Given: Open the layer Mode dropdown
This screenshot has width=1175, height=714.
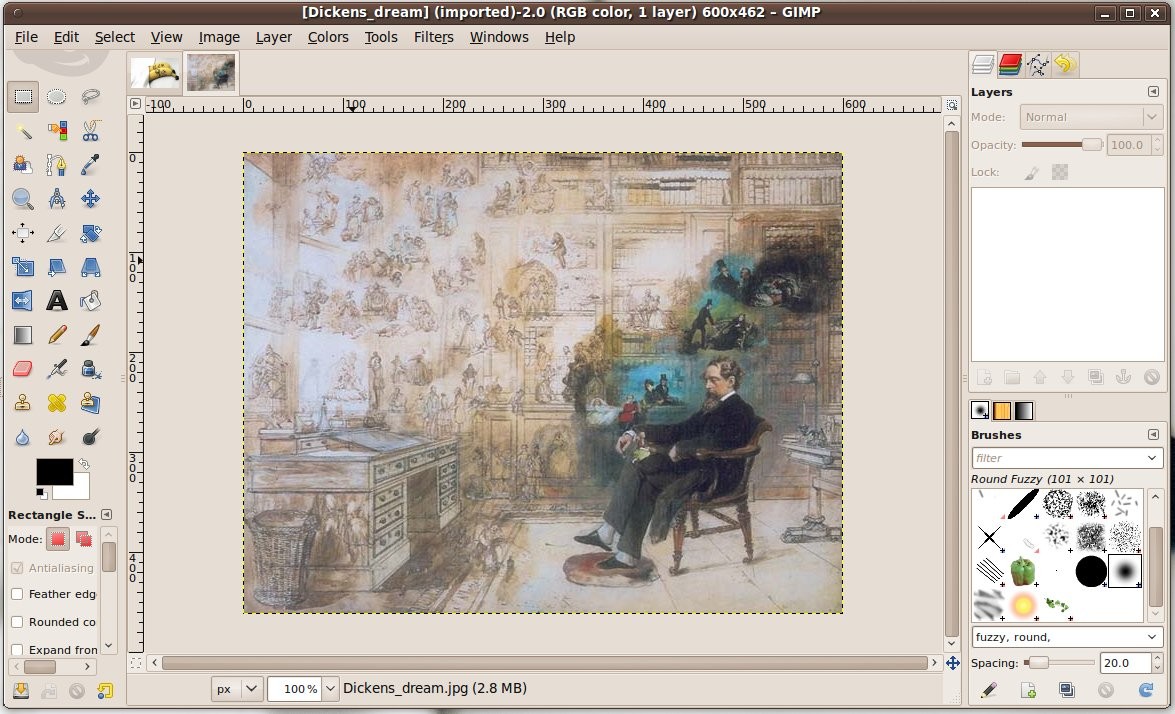Looking at the screenshot, I should click(x=1090, y=117).
